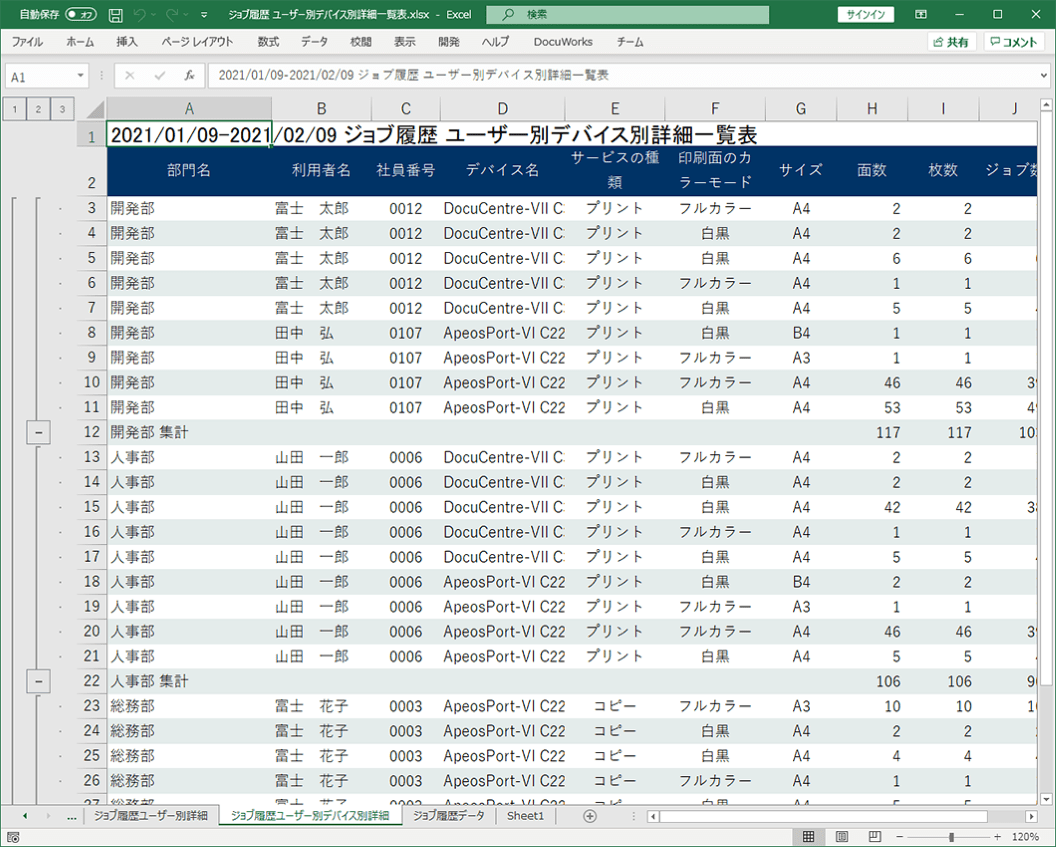The width and height of the screenshot is (1056, 847).
Task: Open the 校閲 ribbon tab
Action: pos(361,42)
